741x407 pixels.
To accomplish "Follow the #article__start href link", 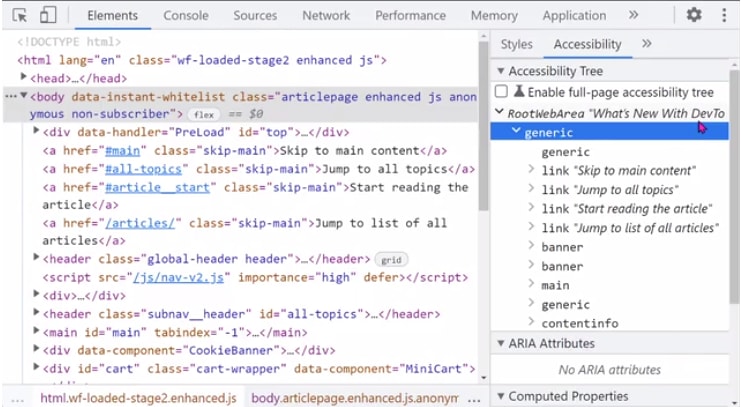I will point(157,188).
